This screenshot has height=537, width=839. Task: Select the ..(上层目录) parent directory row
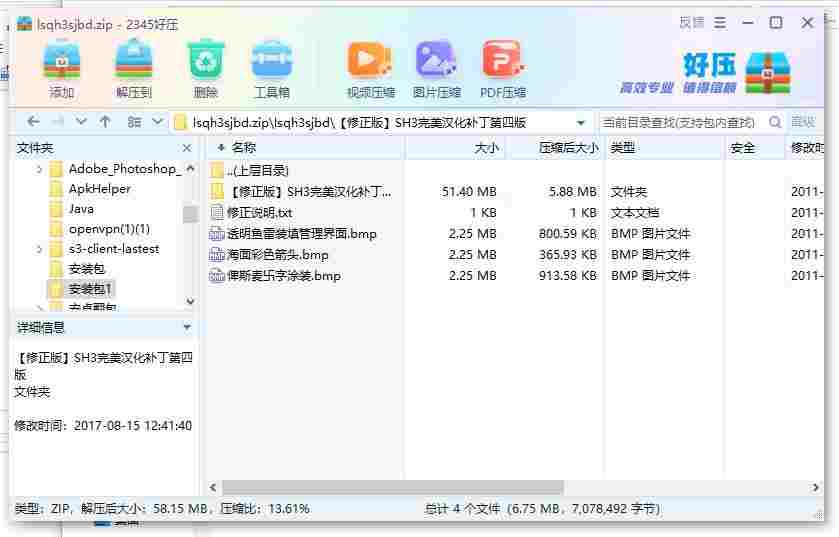(x=515, y=171)
